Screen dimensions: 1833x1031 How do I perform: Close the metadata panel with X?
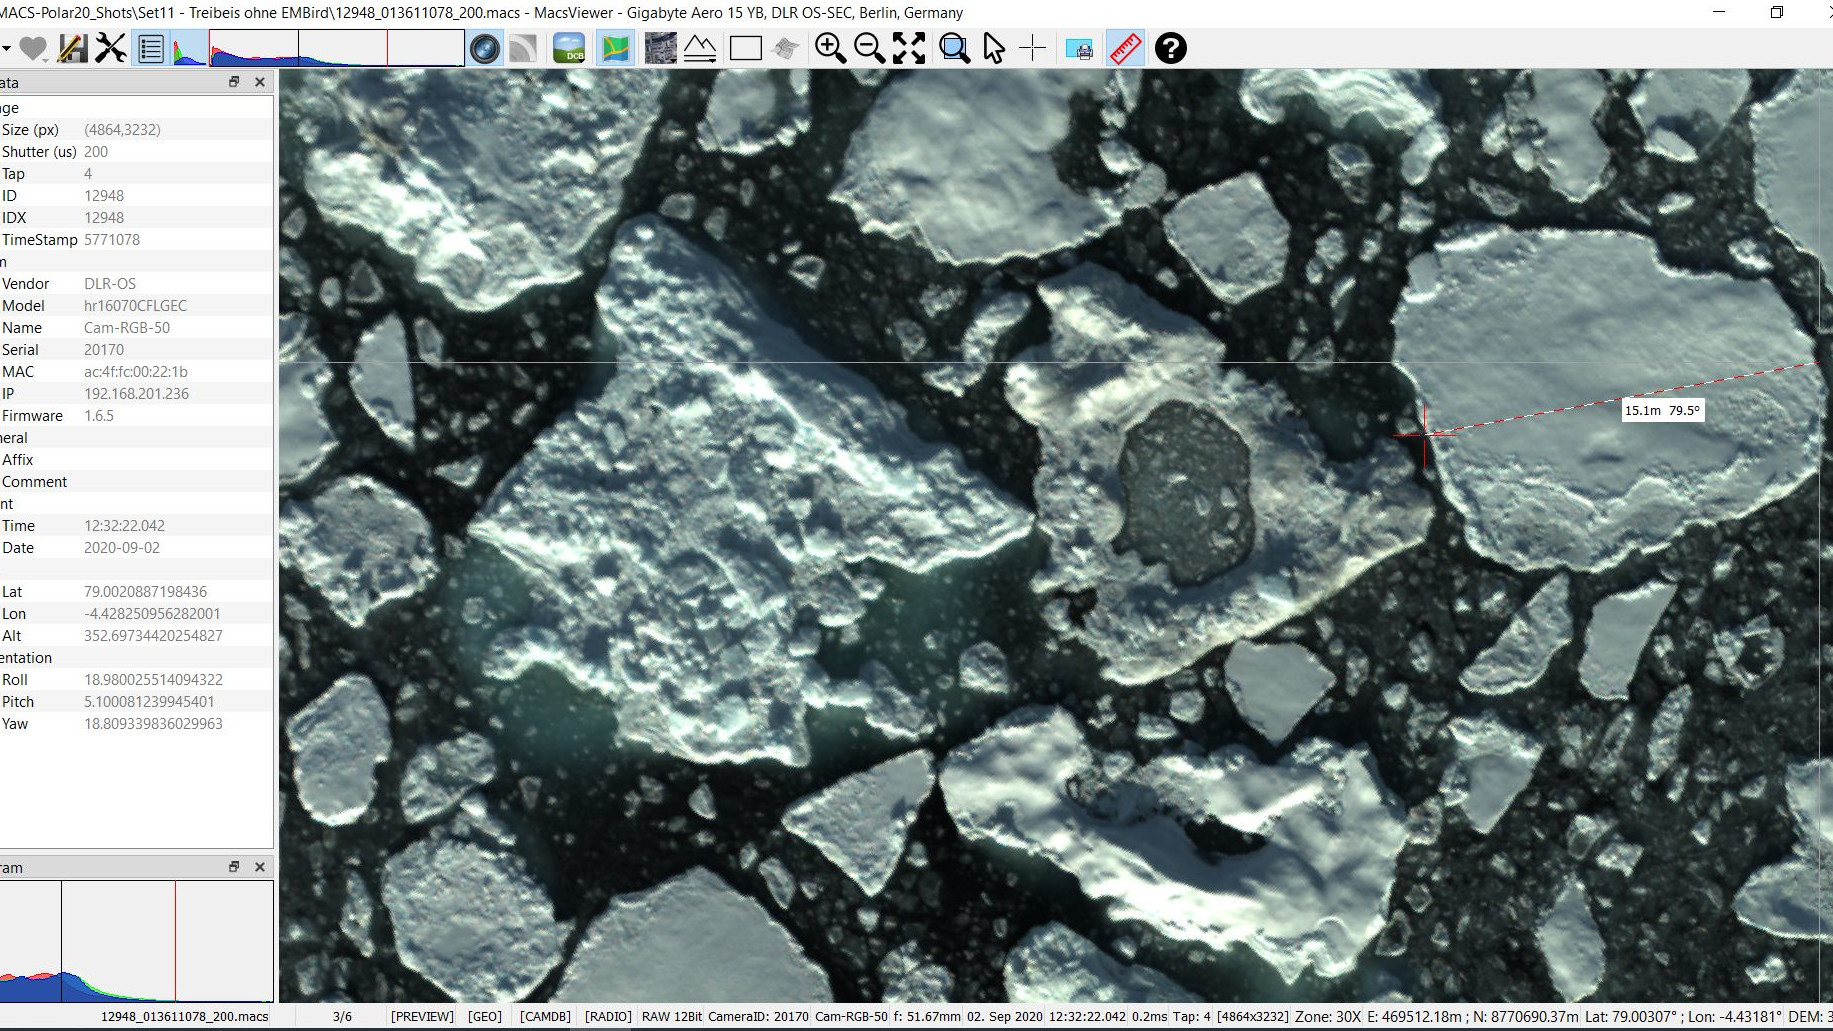260,82
